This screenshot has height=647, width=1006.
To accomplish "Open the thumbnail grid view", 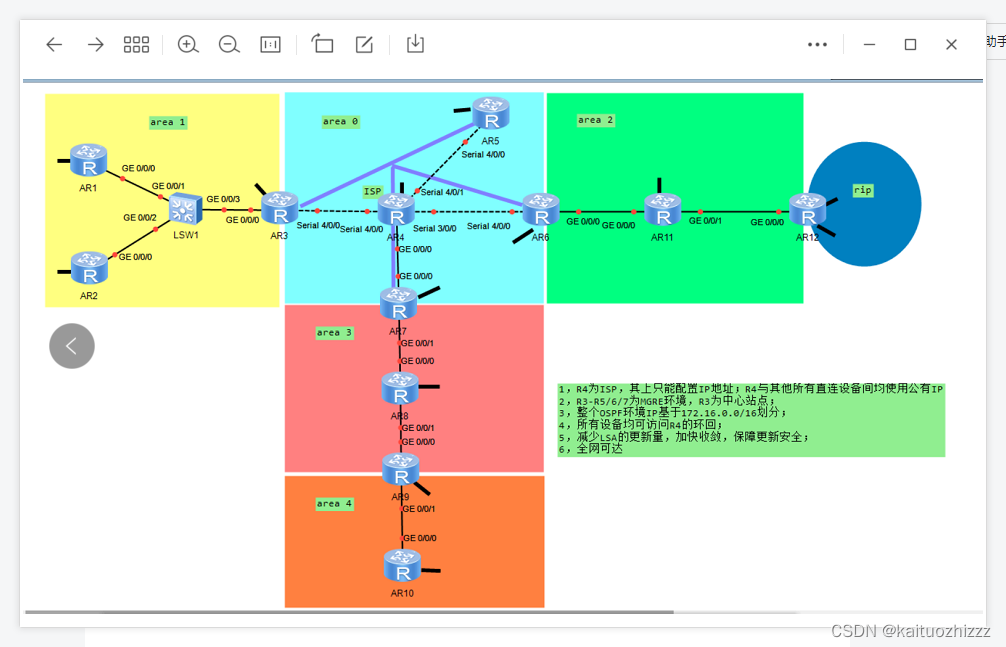I will (136, 44).
